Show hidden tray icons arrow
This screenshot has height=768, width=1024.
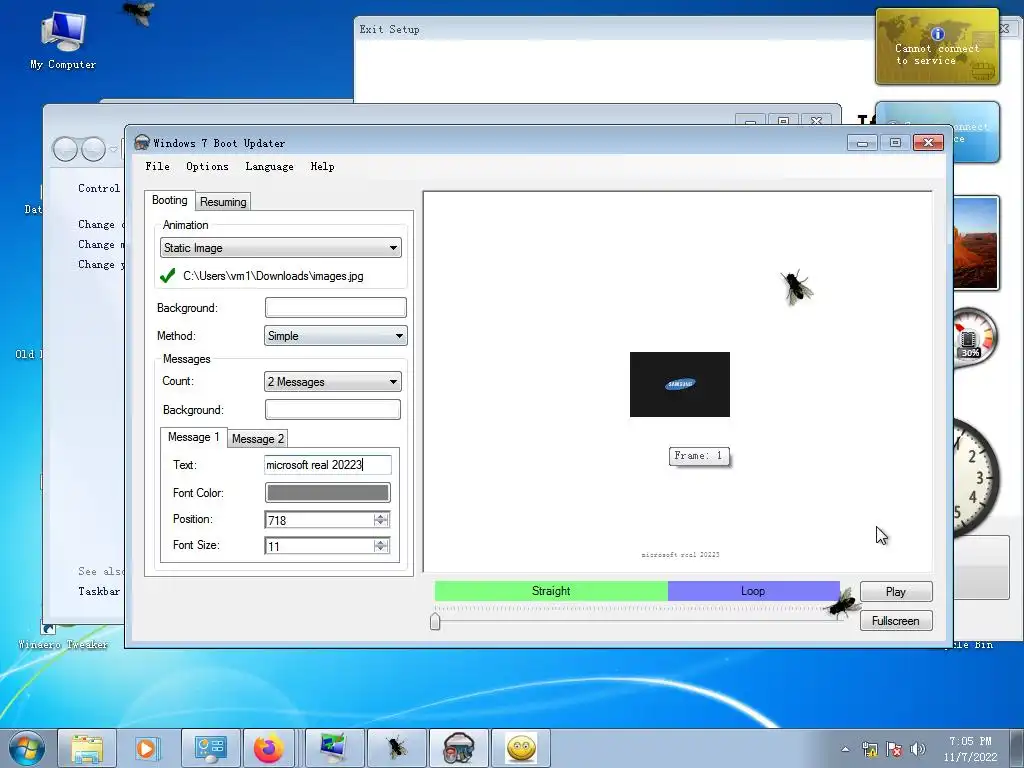(x=846, y=749)
